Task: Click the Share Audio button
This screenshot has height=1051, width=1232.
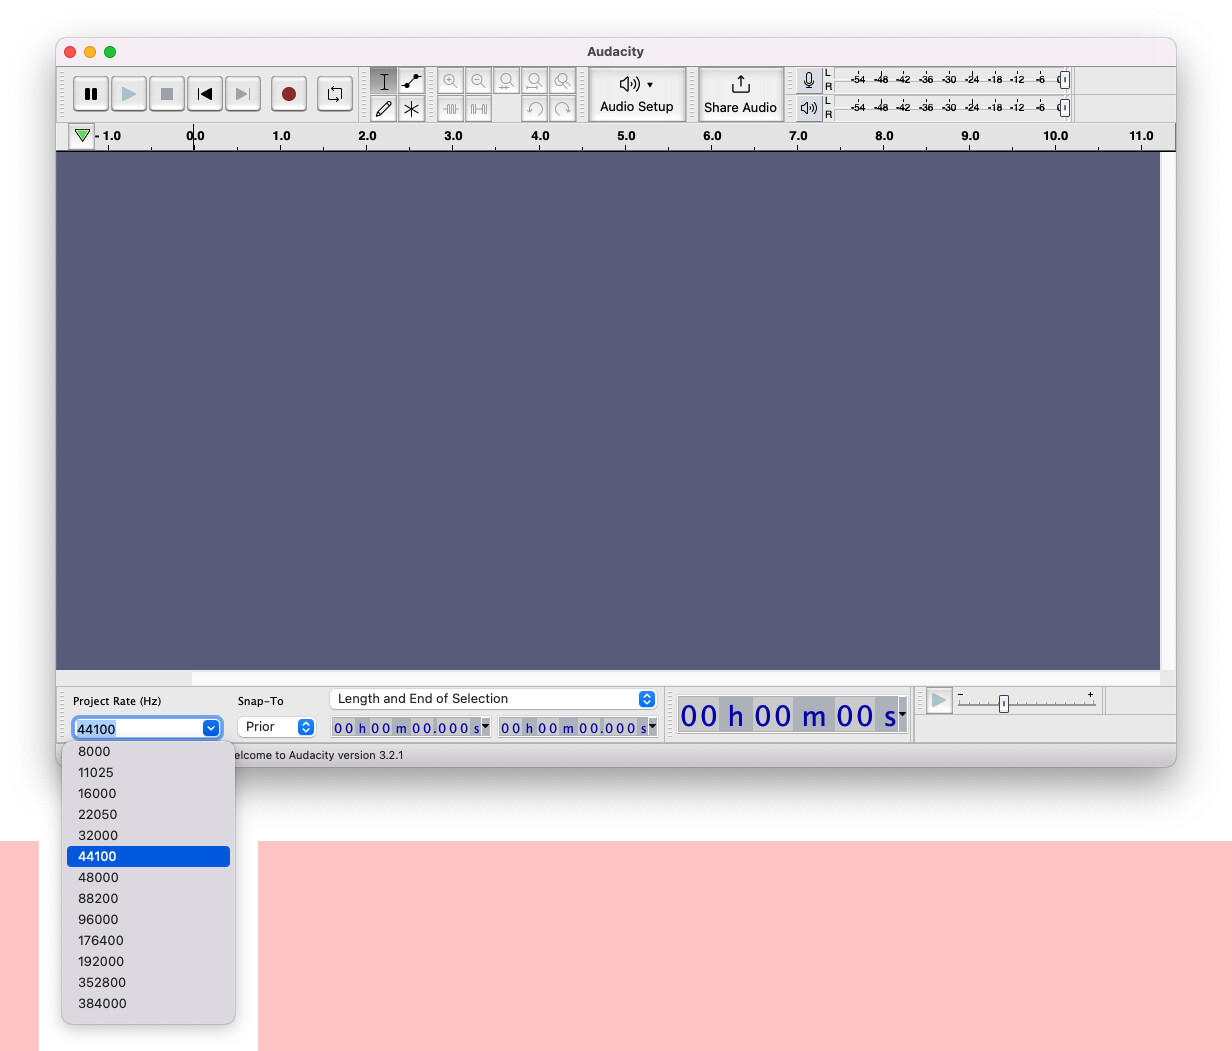Action: point(740,95)
